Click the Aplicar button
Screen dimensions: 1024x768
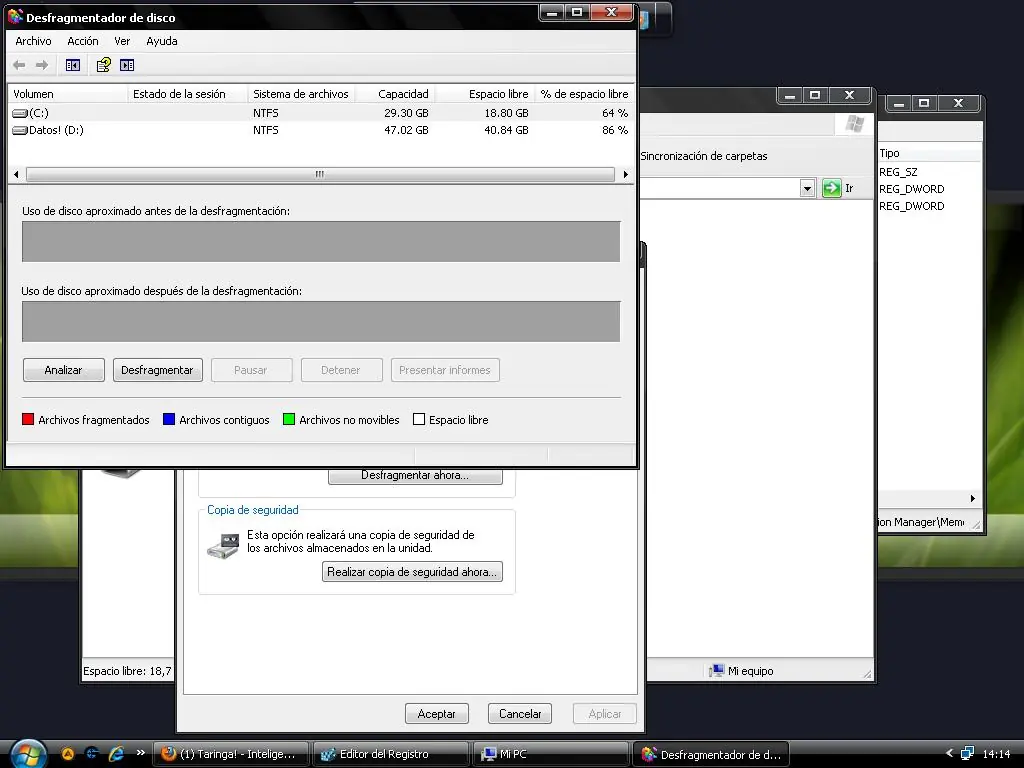[x=605, y=714]
